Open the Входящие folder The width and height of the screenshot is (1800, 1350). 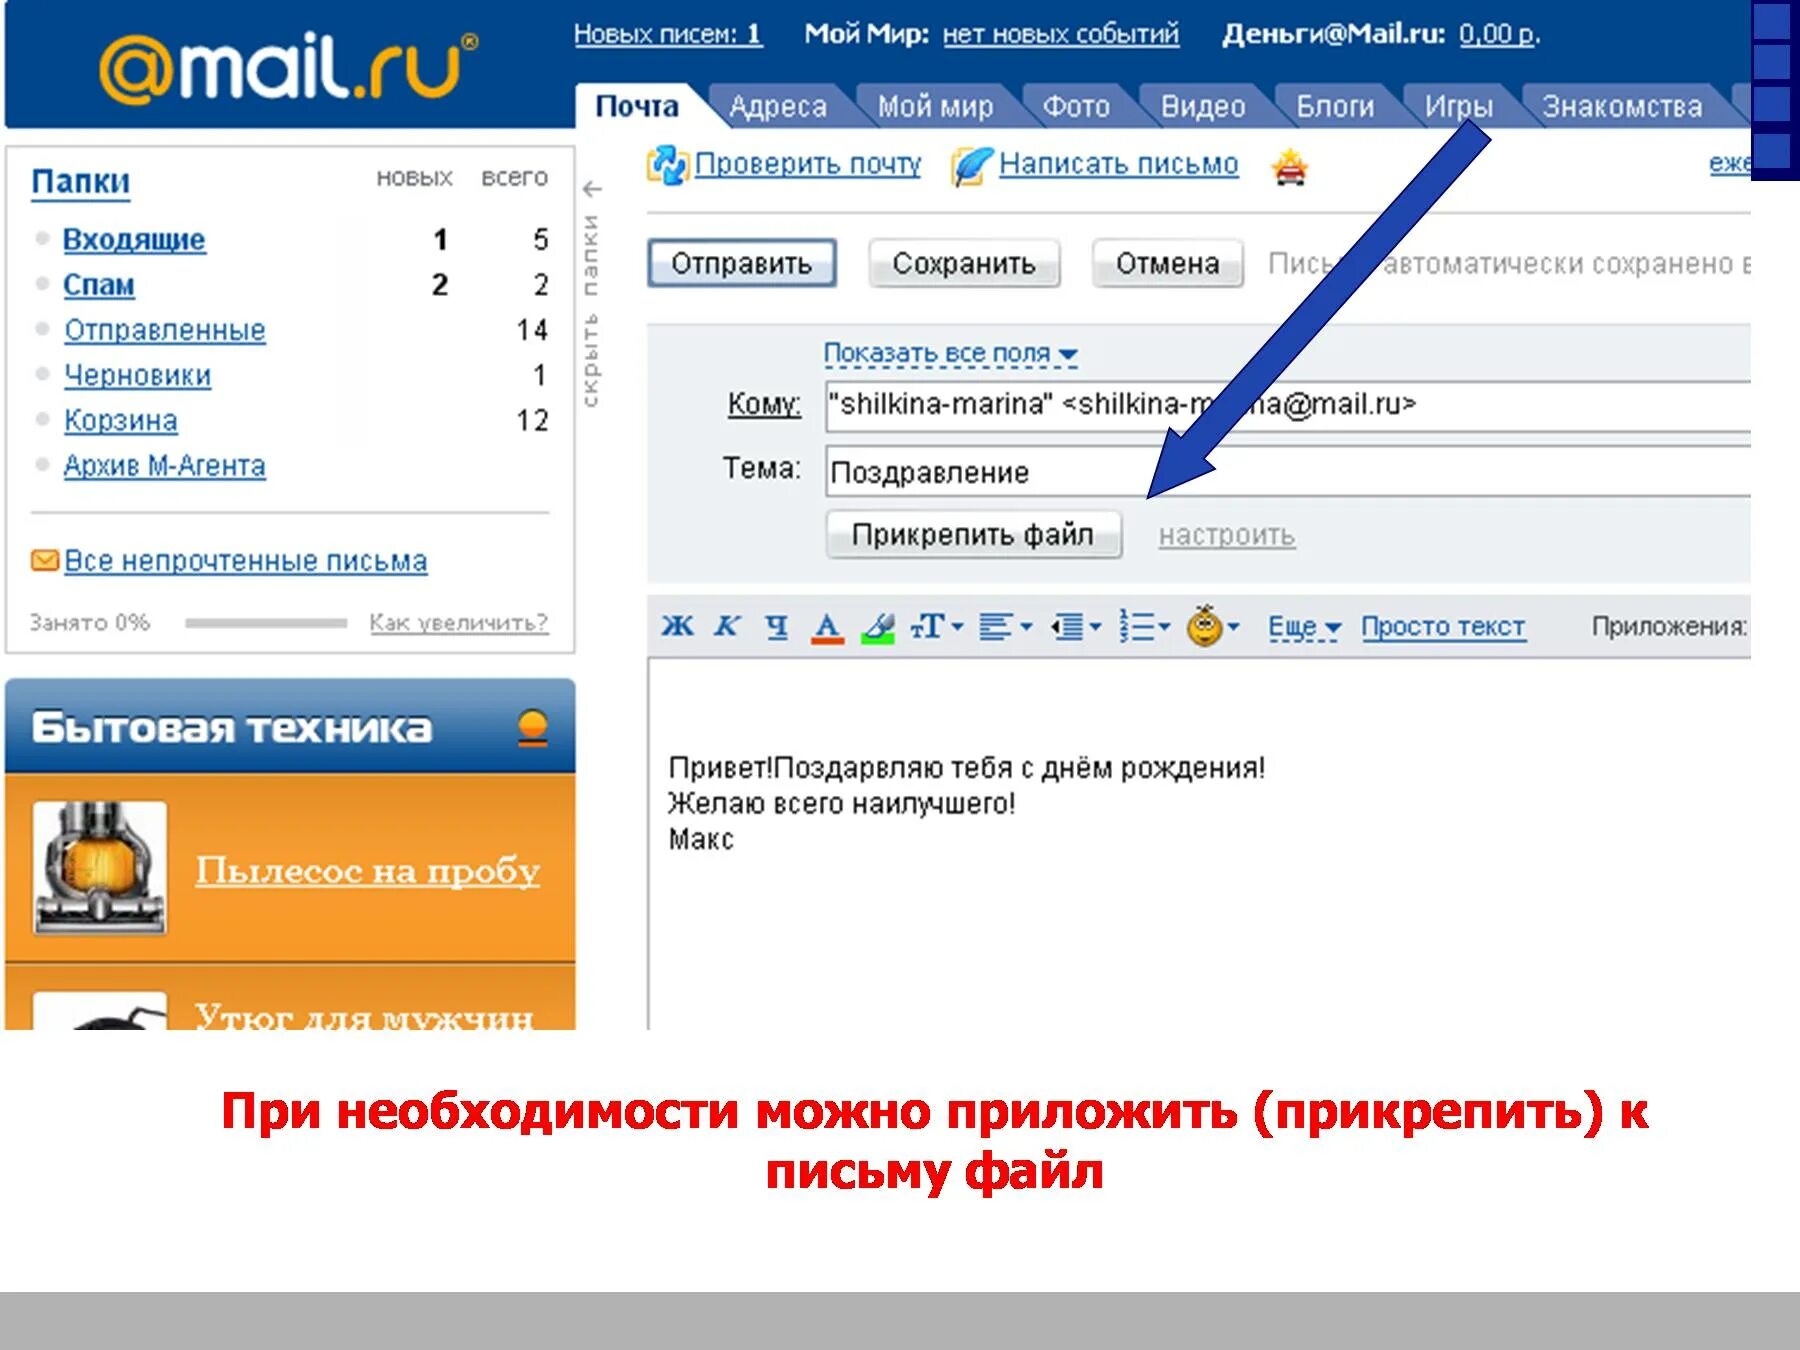tap(134, 240)
